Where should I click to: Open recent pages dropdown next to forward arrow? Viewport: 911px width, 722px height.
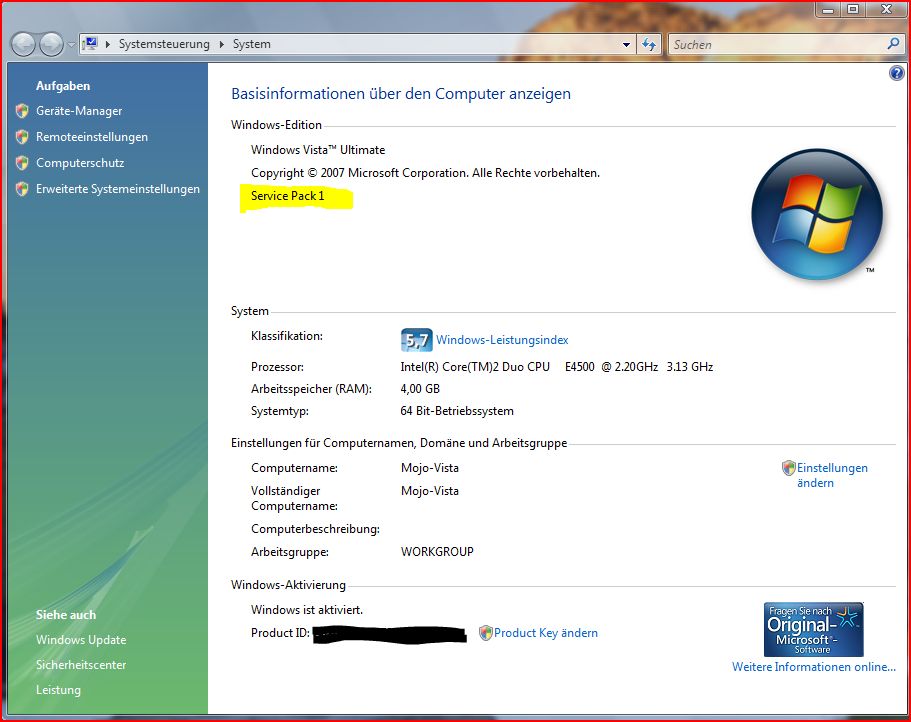pos(71,45)
